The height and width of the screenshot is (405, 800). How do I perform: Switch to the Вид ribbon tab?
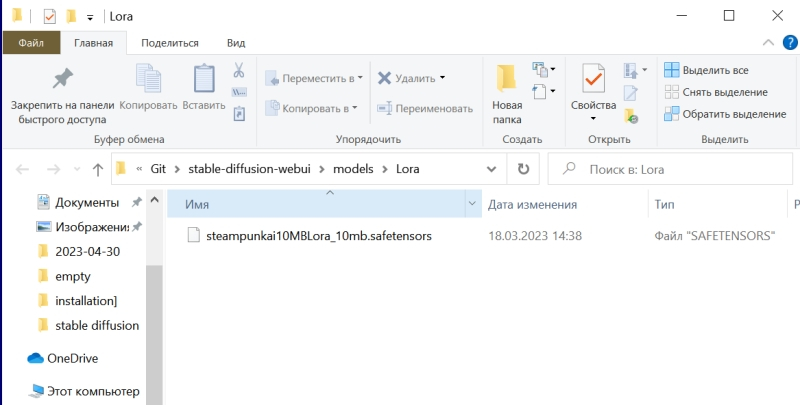point(236,43)
